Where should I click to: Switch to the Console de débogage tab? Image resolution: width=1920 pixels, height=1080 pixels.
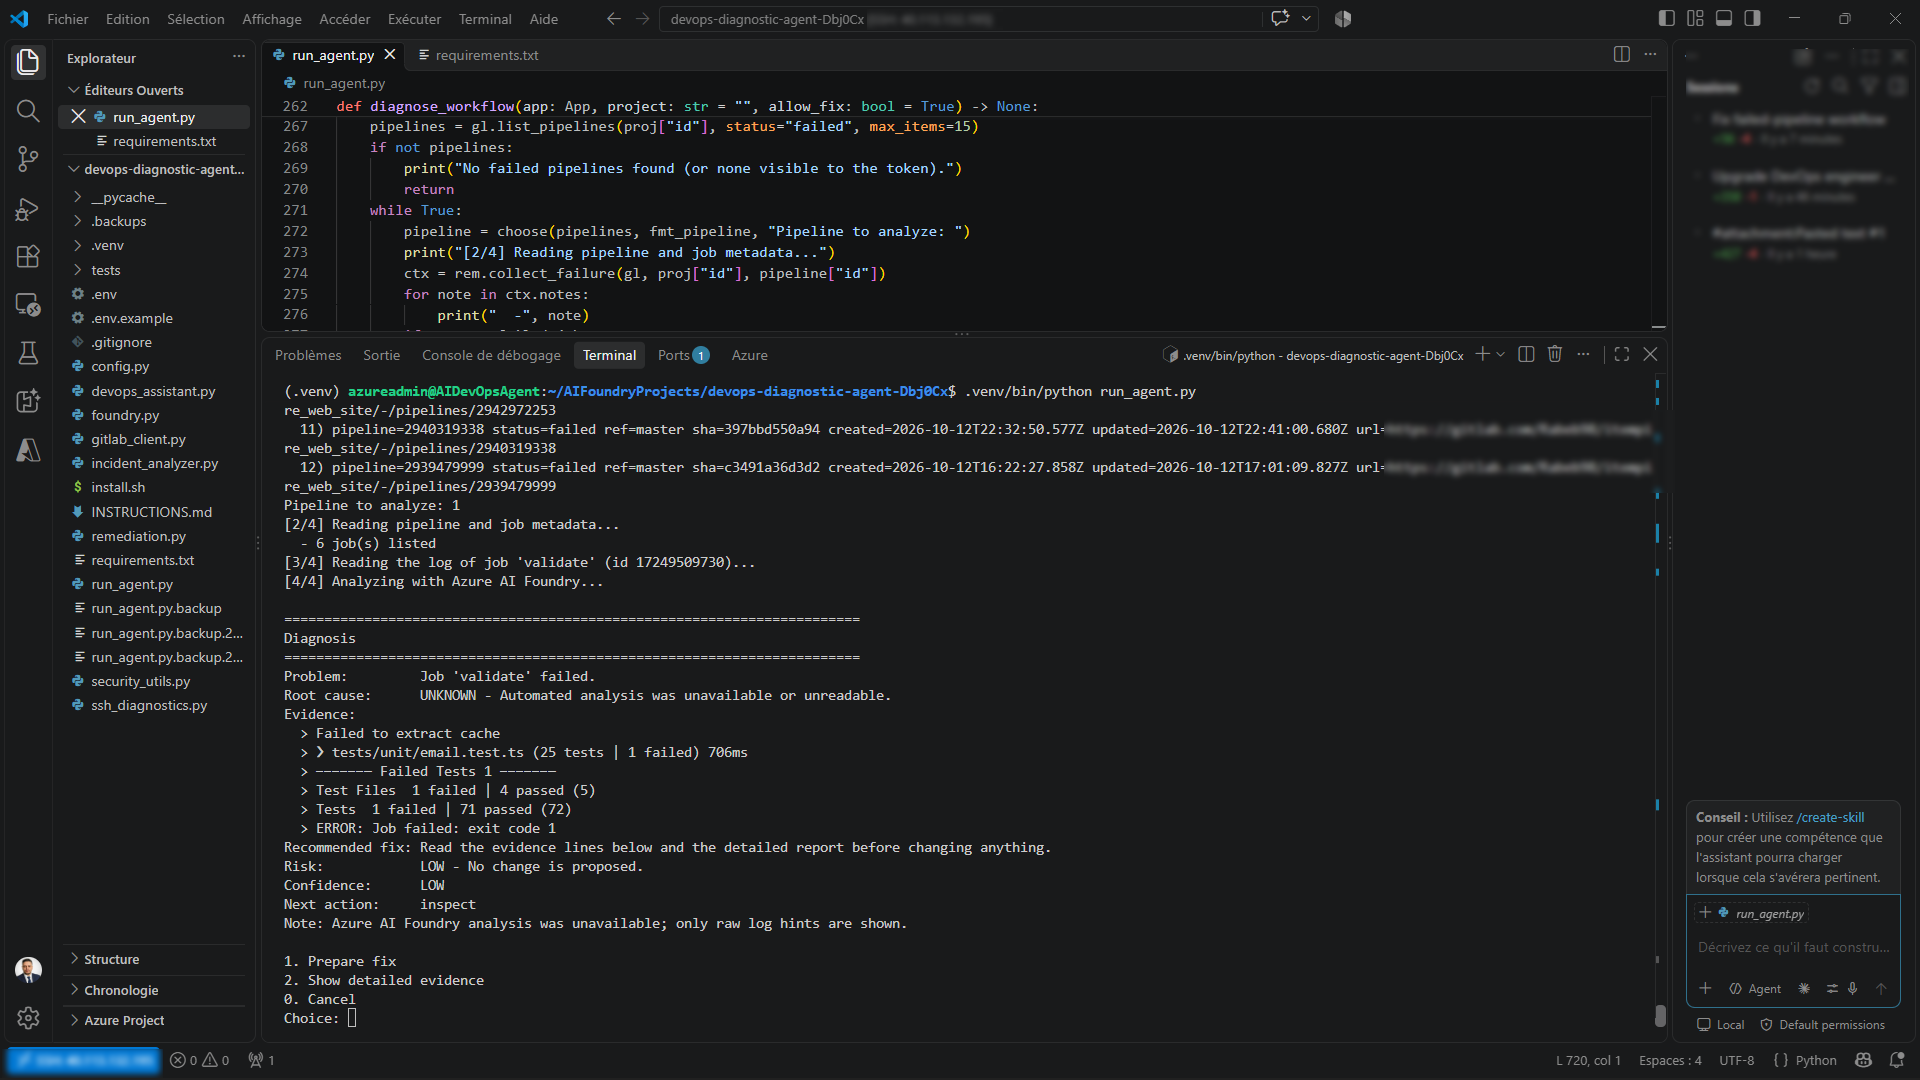[x=491, y=355]
